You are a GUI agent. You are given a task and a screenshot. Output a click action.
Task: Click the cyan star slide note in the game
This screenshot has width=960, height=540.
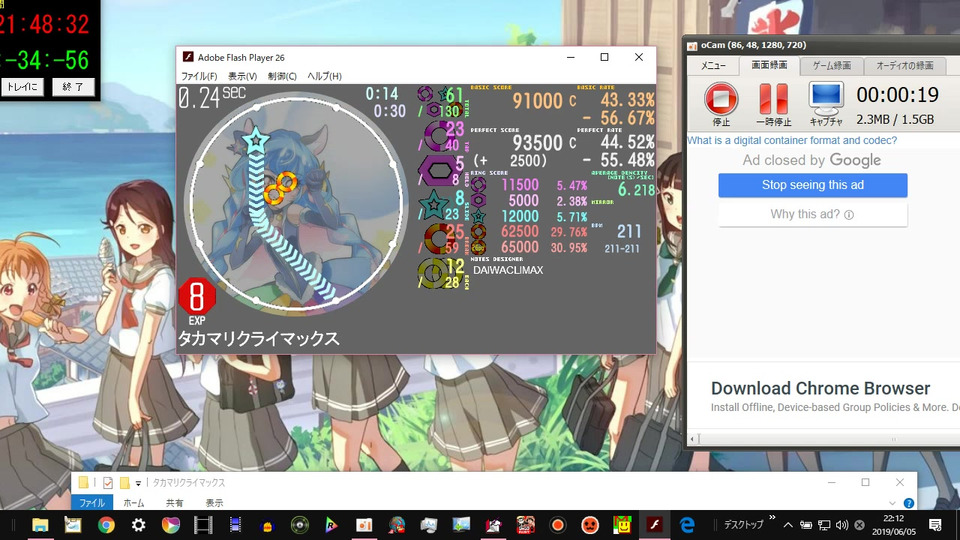[255, 141]
